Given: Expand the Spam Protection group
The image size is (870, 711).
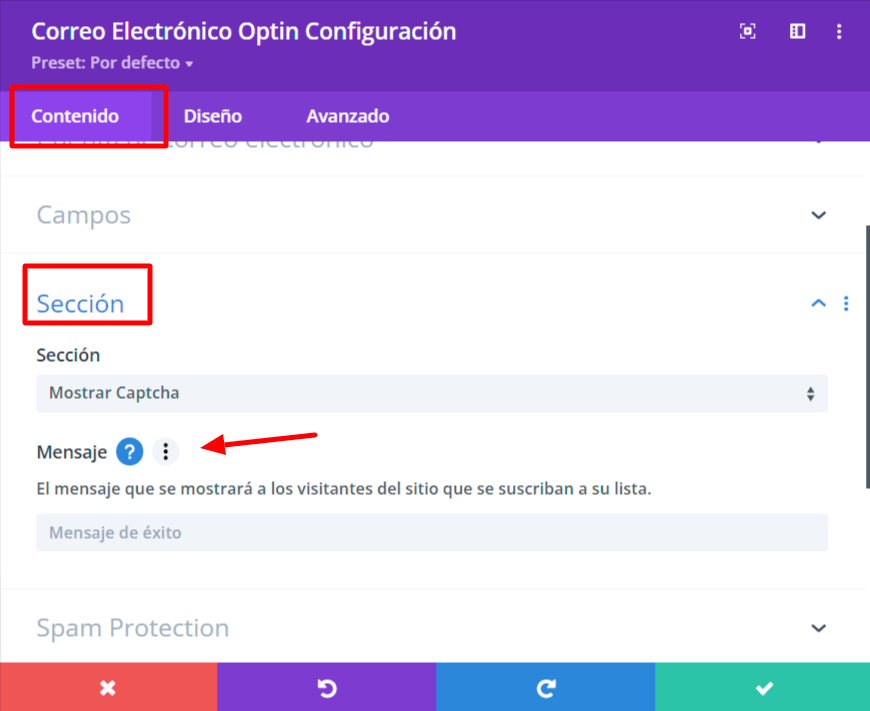Looking at the screenshot, I should [432, 628].
